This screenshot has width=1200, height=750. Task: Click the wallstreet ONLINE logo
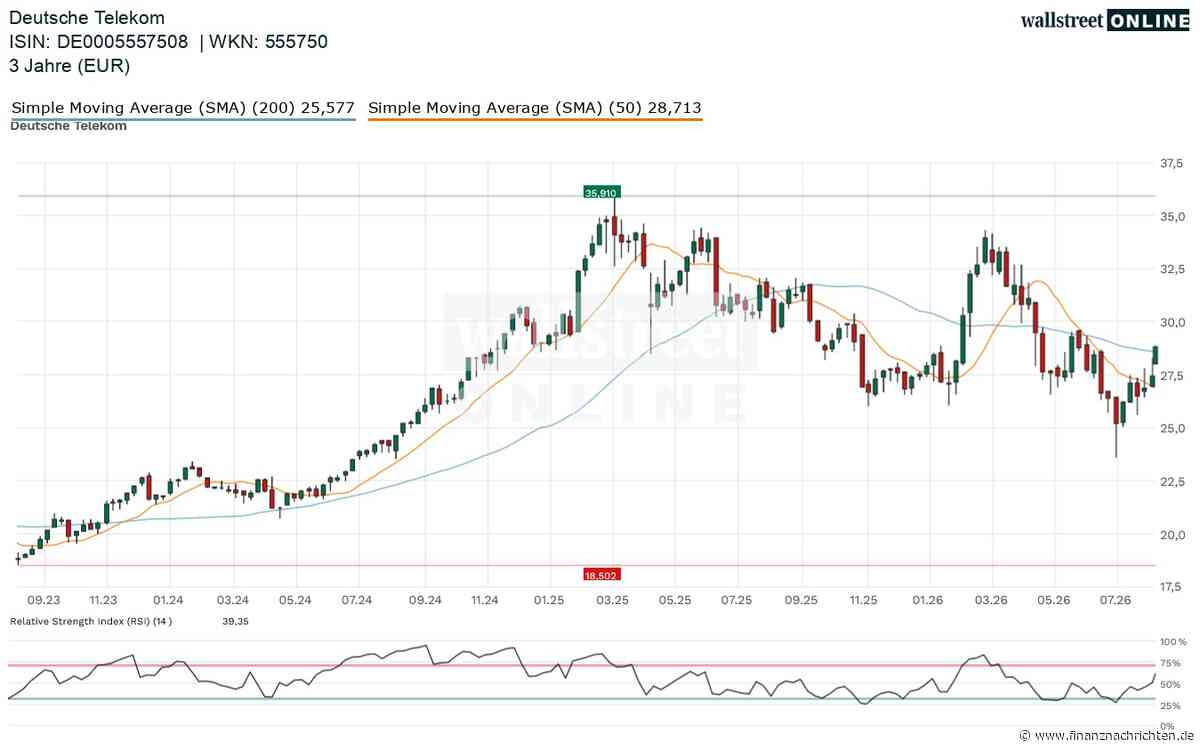1104,20
